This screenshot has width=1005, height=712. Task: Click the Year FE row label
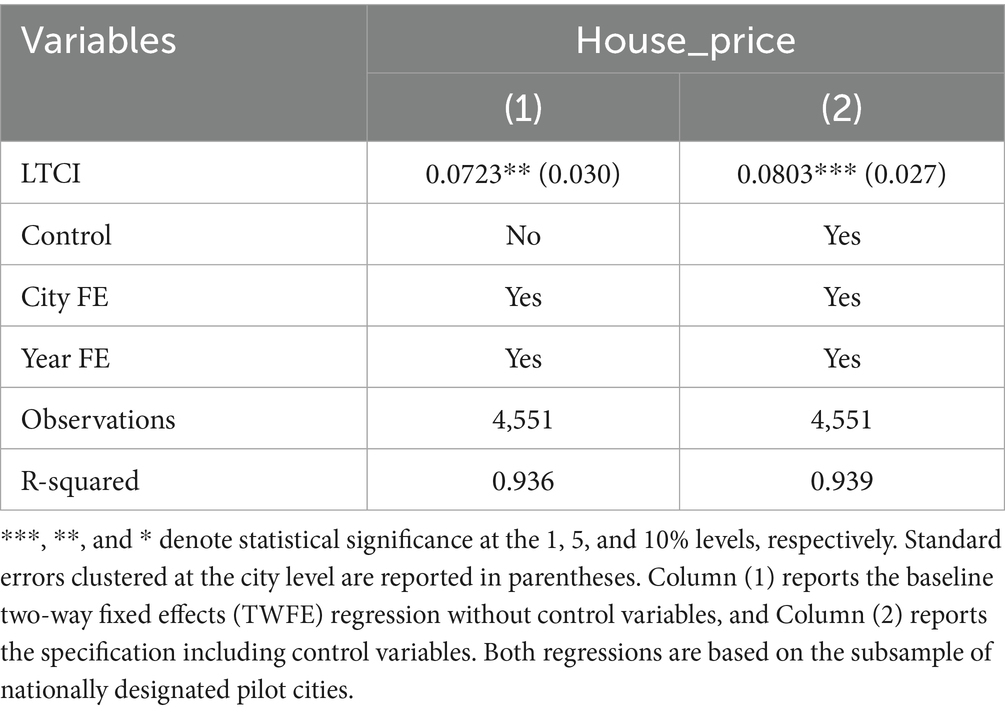66,358
